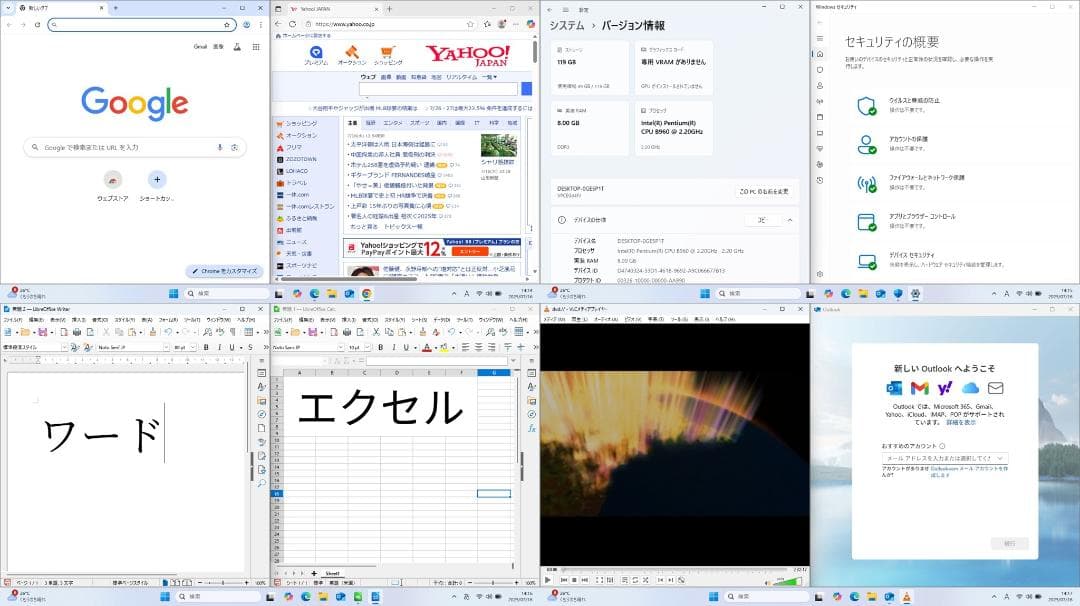Toggle random playback in VLC player

coord(644,580)
